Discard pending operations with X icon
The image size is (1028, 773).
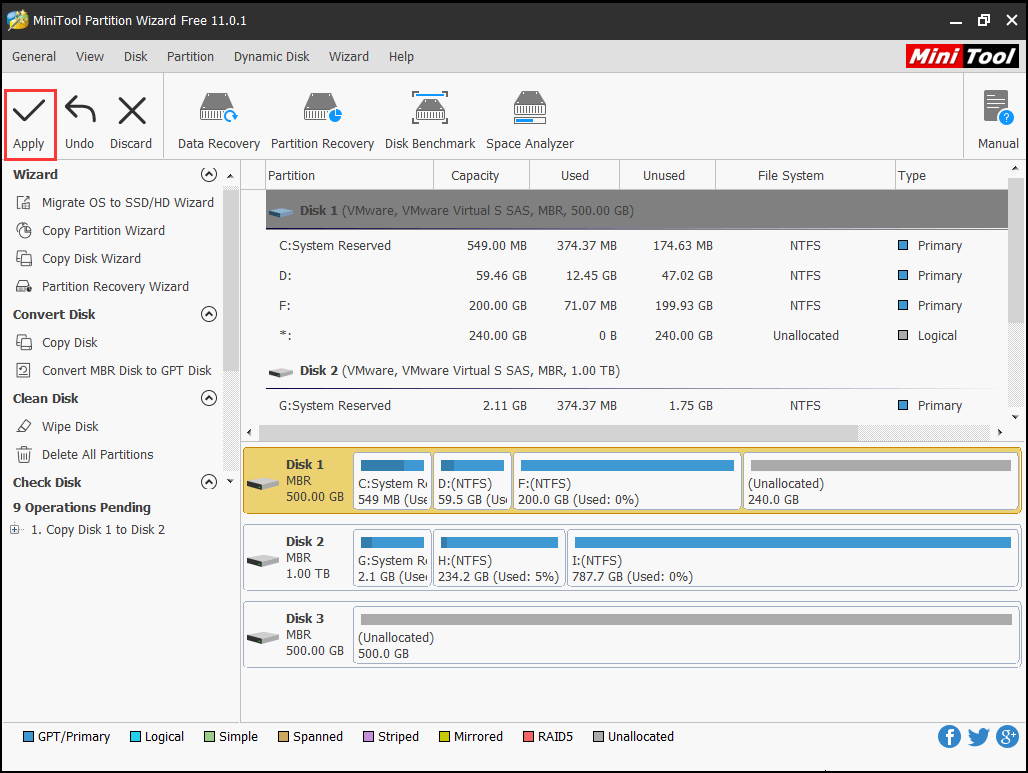click(x=131, y=123)
